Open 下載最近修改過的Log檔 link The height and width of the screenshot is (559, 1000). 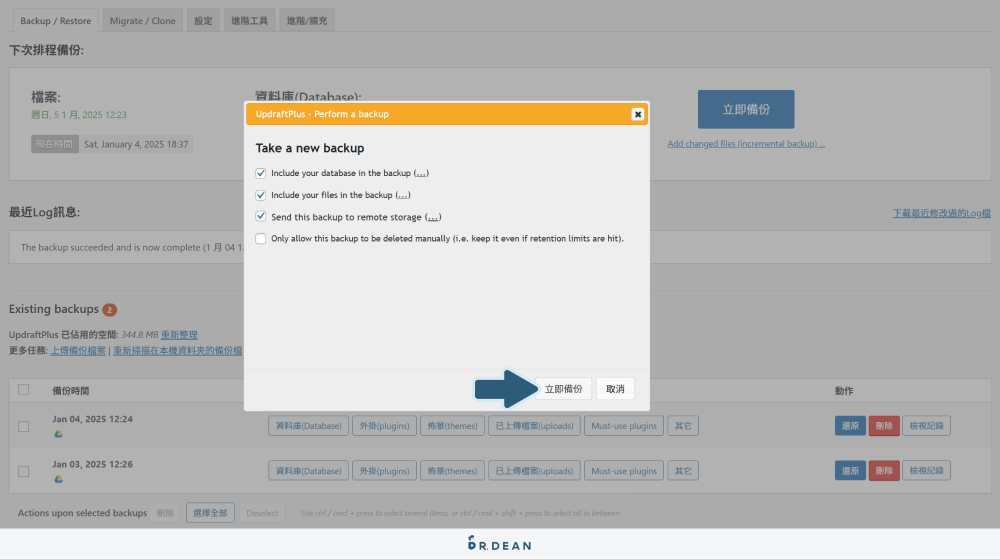click(941, 213)
